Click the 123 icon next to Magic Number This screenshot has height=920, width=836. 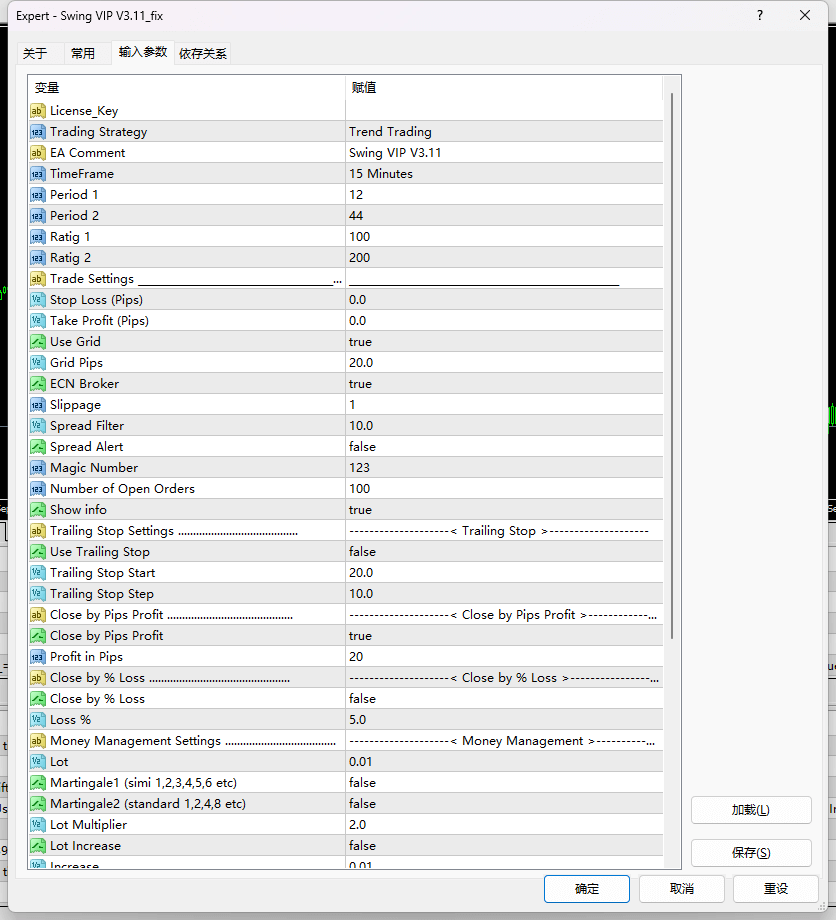tap(39, 467)
